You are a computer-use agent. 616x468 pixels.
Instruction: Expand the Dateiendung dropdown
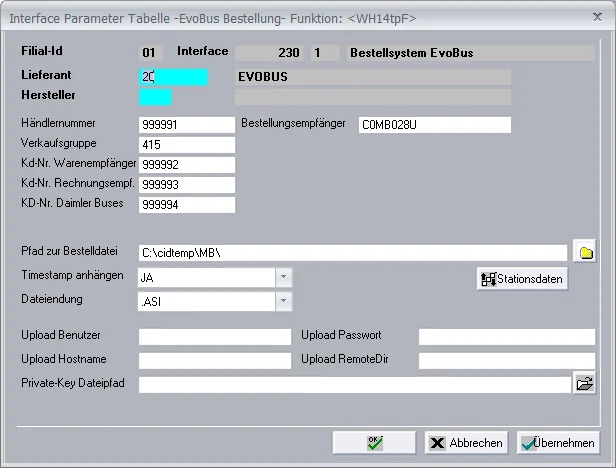pyautogui.click(x=283, y=301)
